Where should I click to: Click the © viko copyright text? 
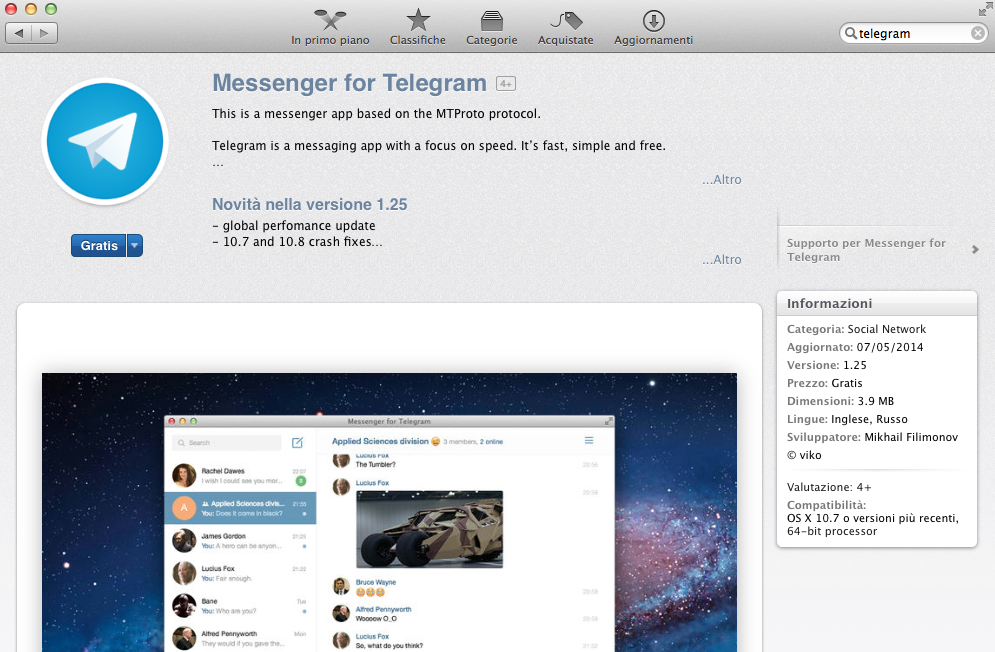[x=804, y=455]
